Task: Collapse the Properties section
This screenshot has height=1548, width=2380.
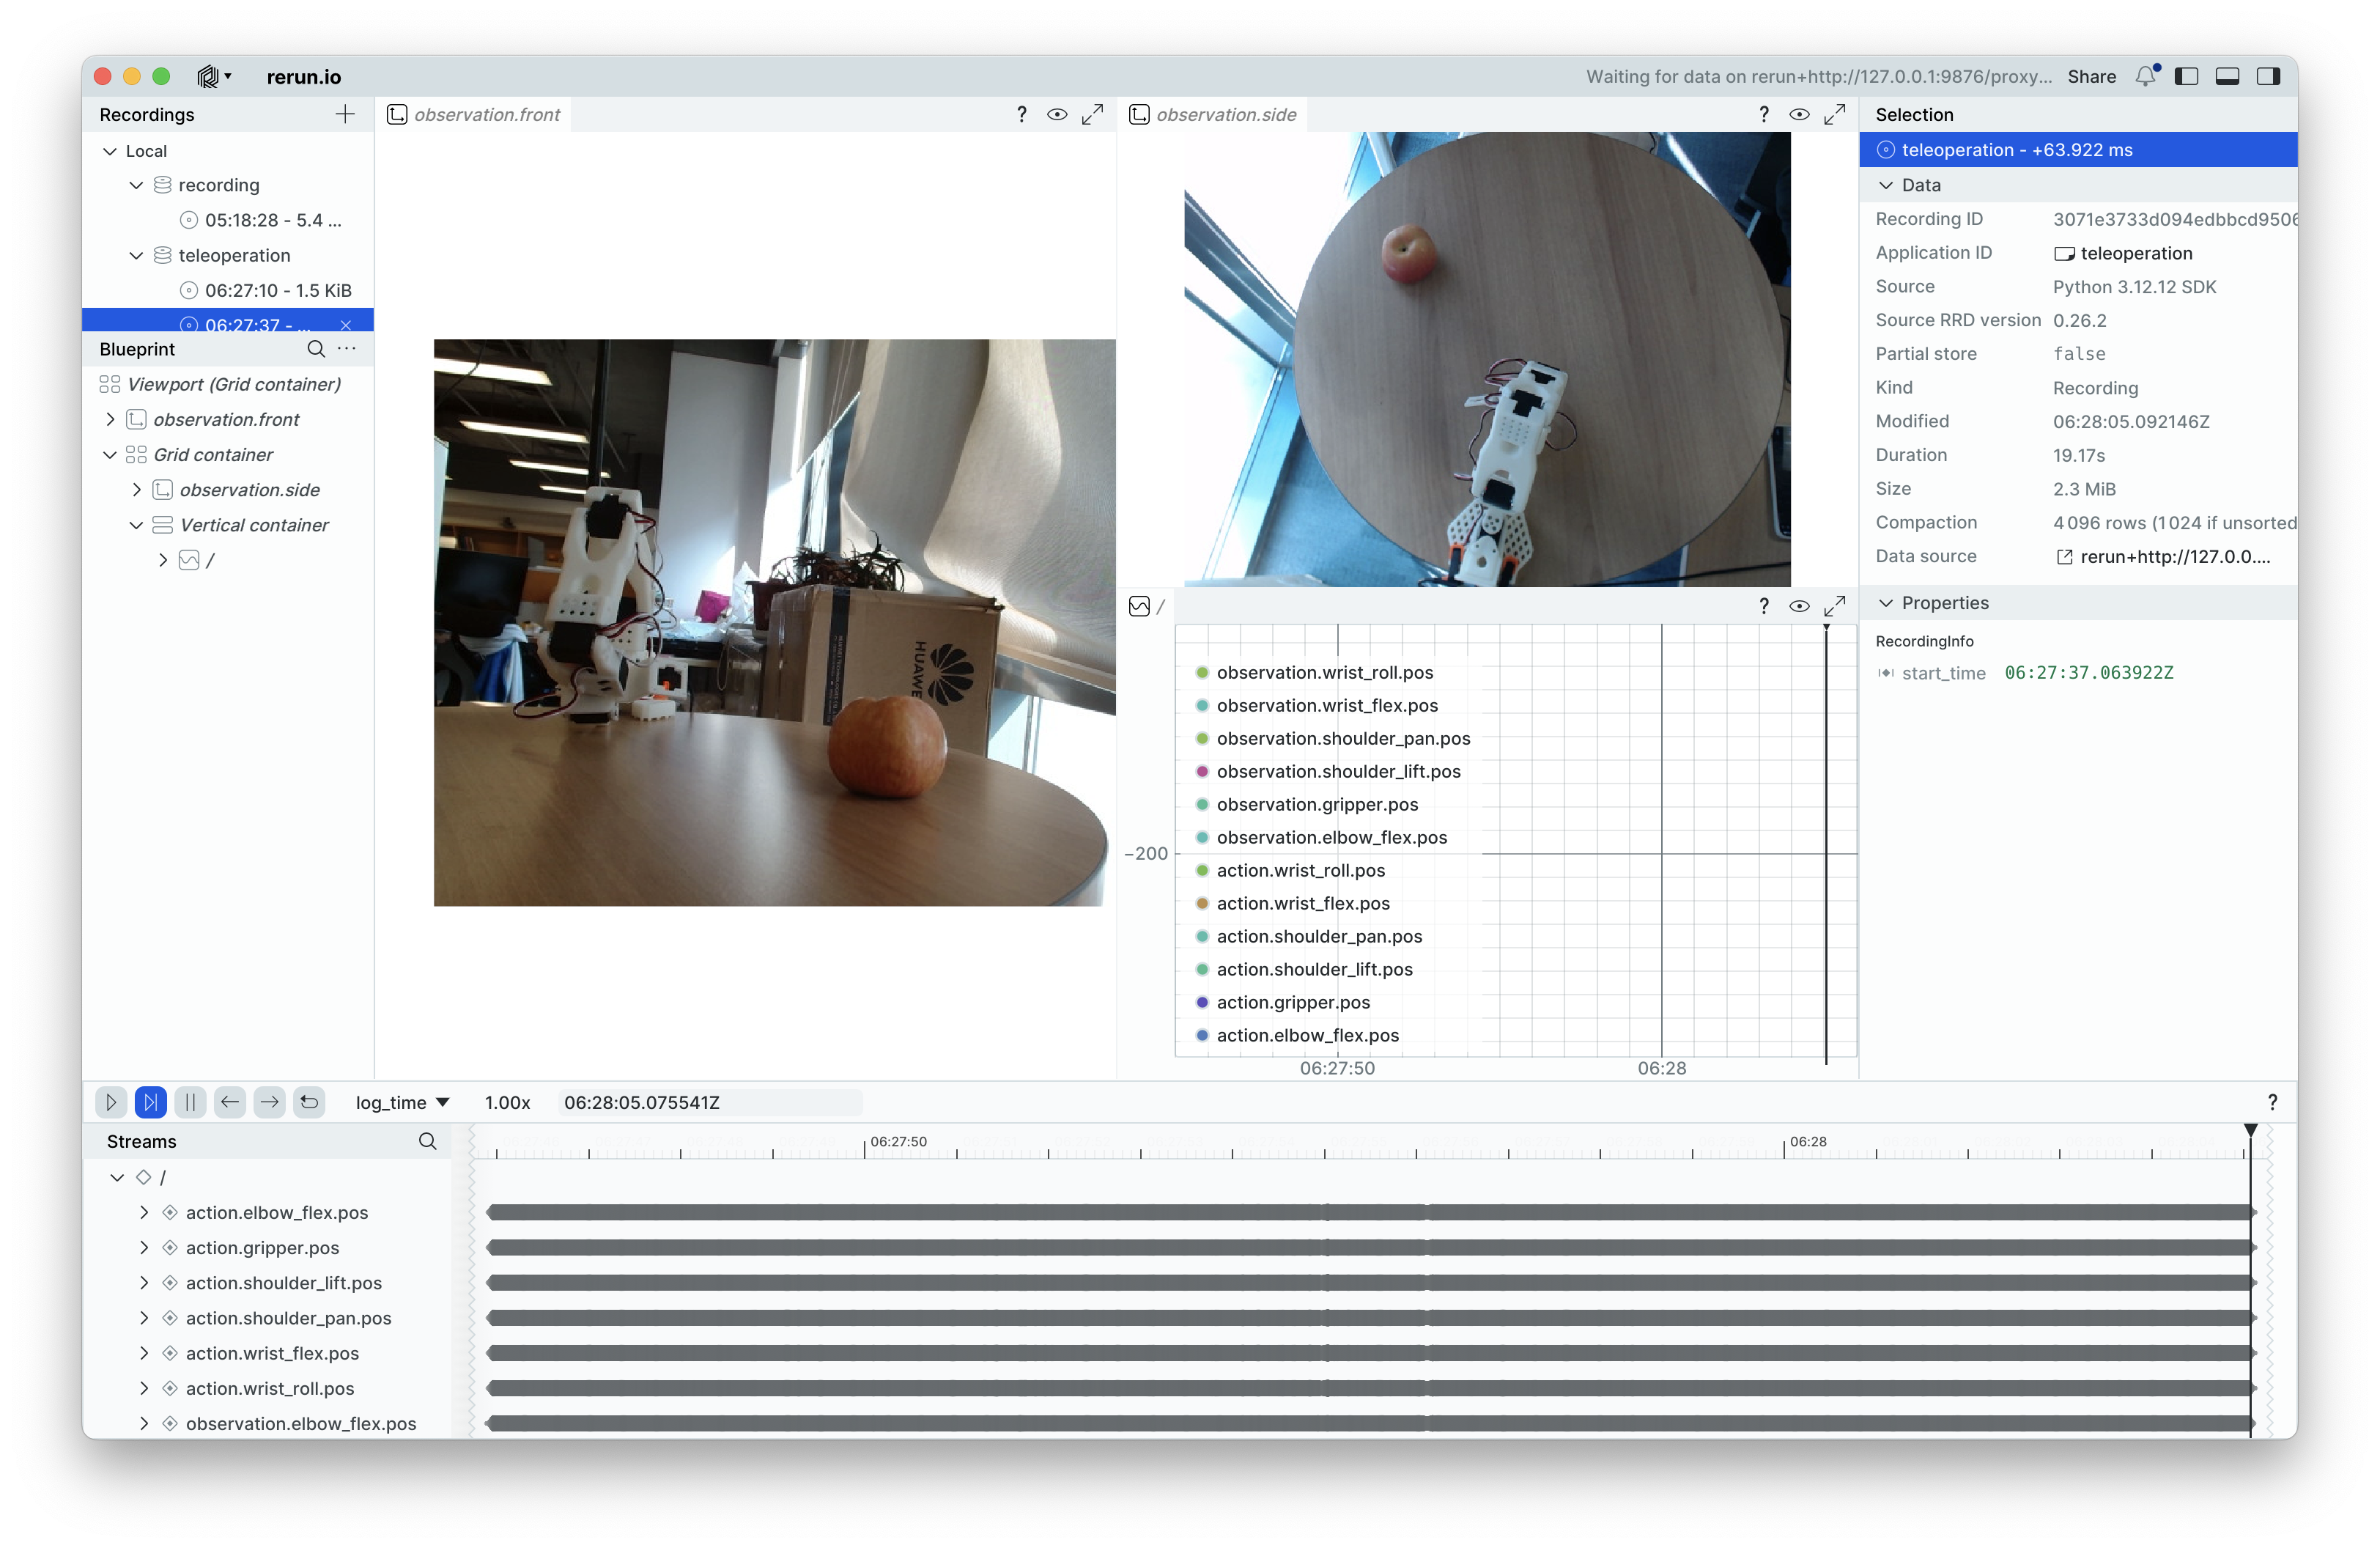Action: point(1886,603)
